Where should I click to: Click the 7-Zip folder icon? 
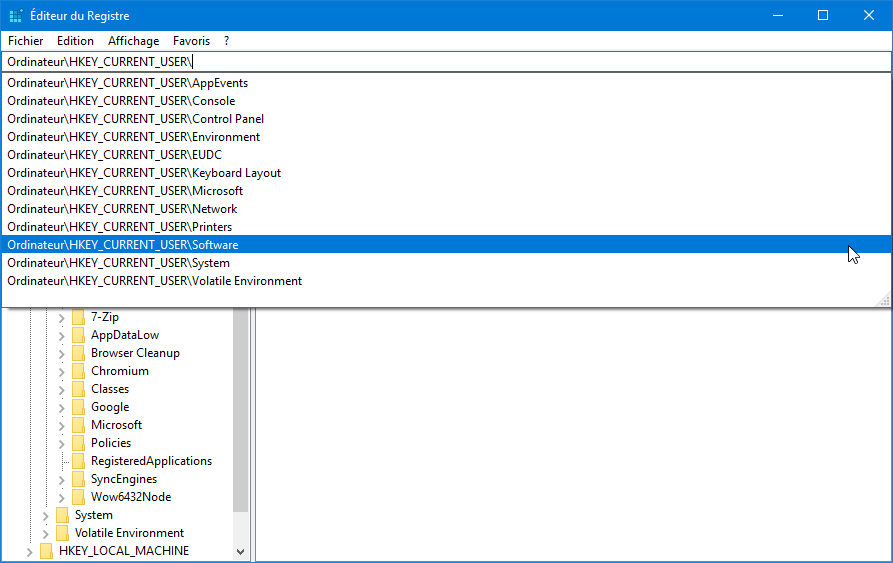[79, 317]
